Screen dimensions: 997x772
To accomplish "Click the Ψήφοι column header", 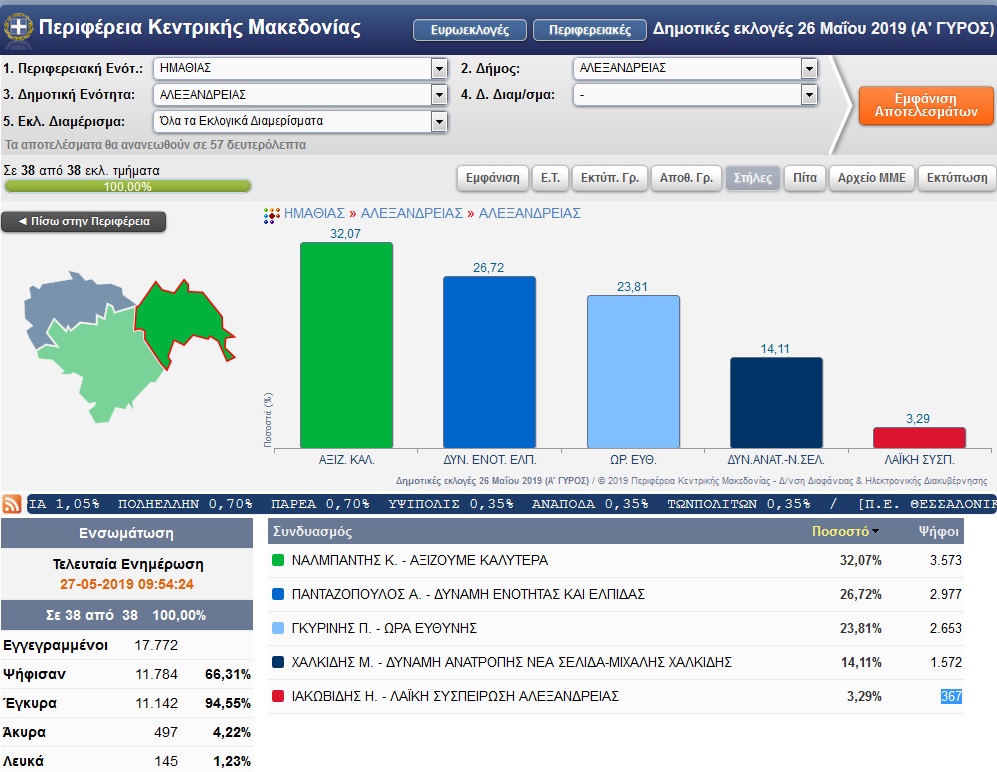I will click(938, 531).
